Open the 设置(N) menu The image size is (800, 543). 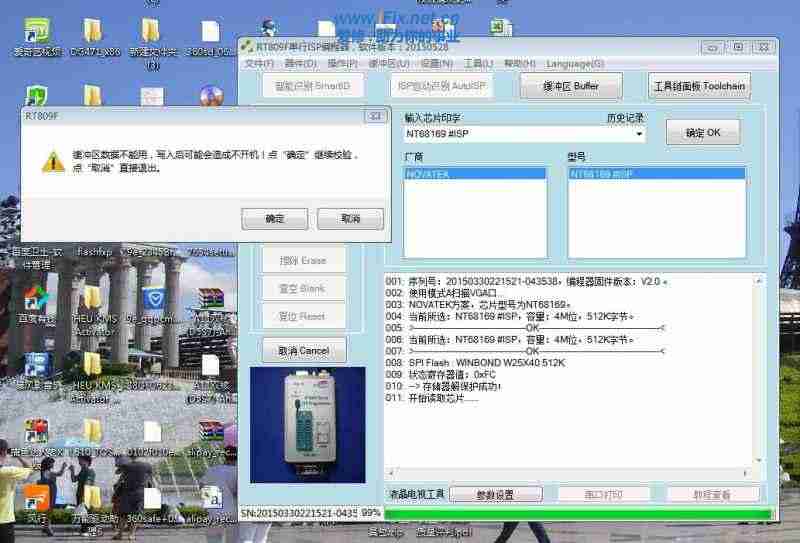436,64
